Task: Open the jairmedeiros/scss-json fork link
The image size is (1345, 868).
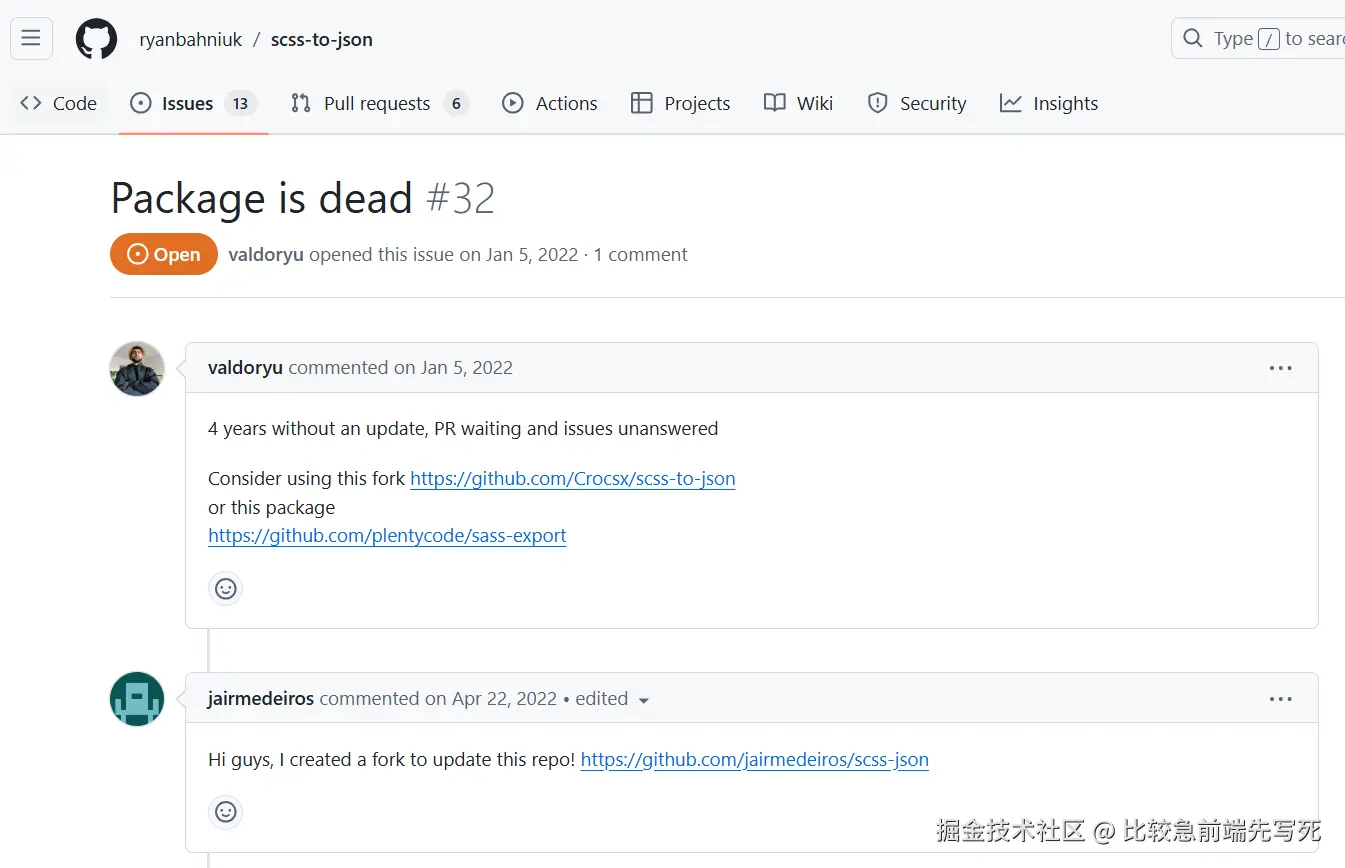Action: coord(755,760)
